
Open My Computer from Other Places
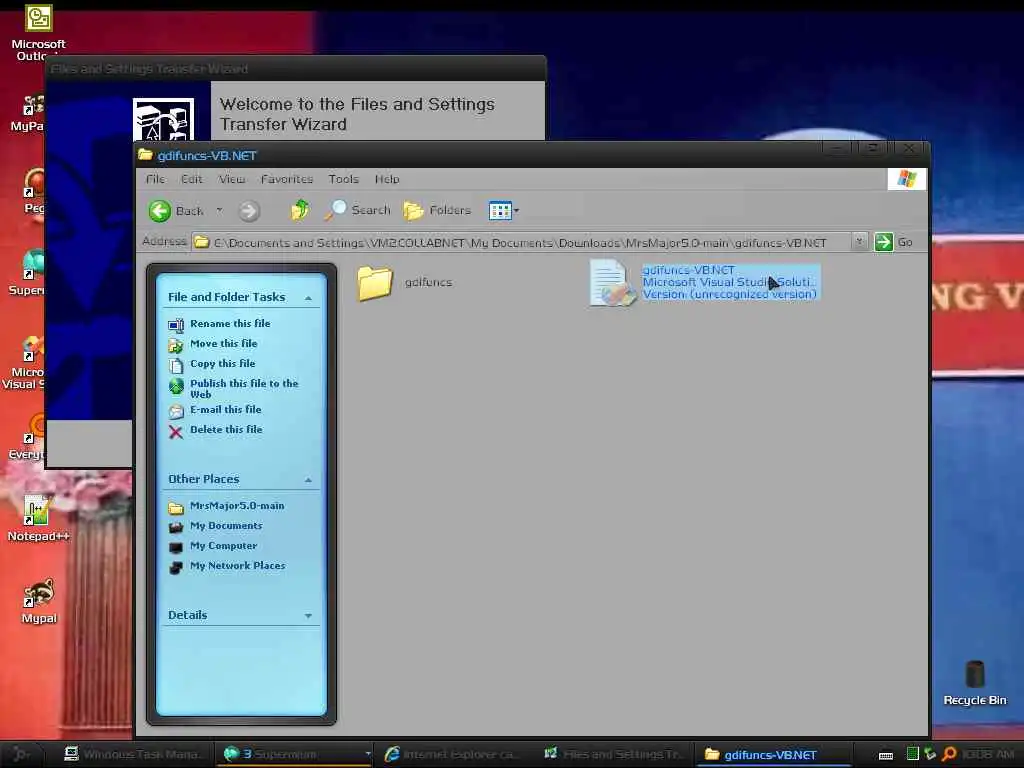[223, 546]
